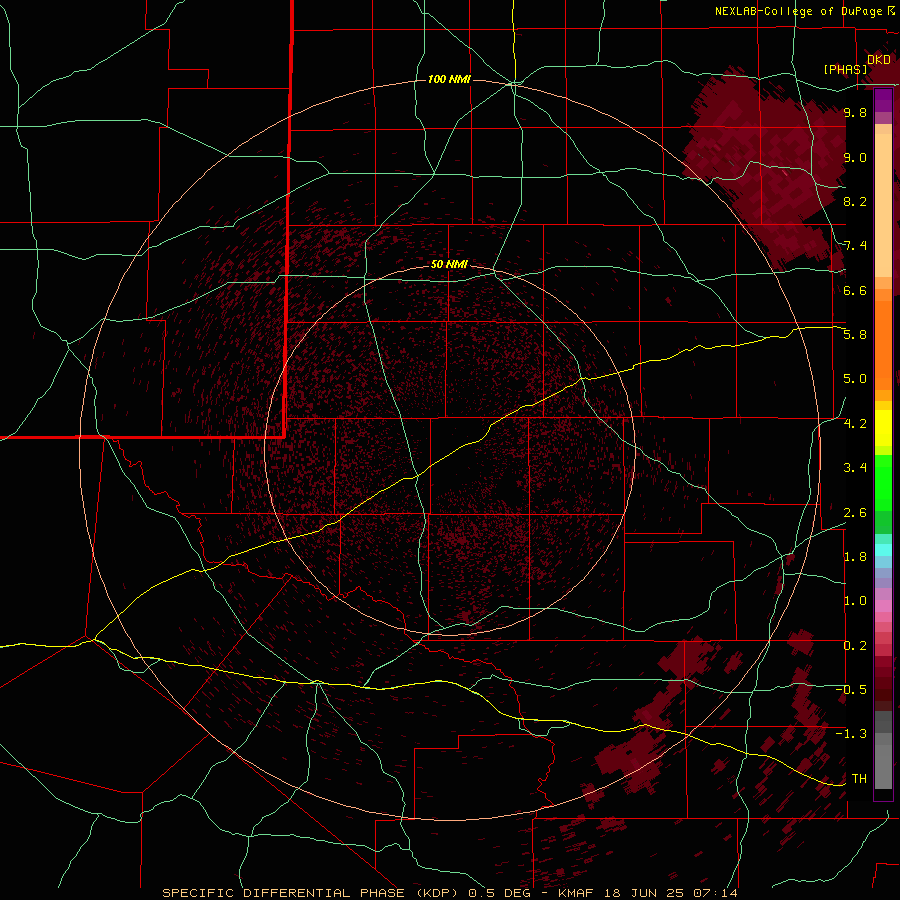Select the 9.8 value on the color scale
This screenshot has width=900, height=900.
(x=855, y=112)
